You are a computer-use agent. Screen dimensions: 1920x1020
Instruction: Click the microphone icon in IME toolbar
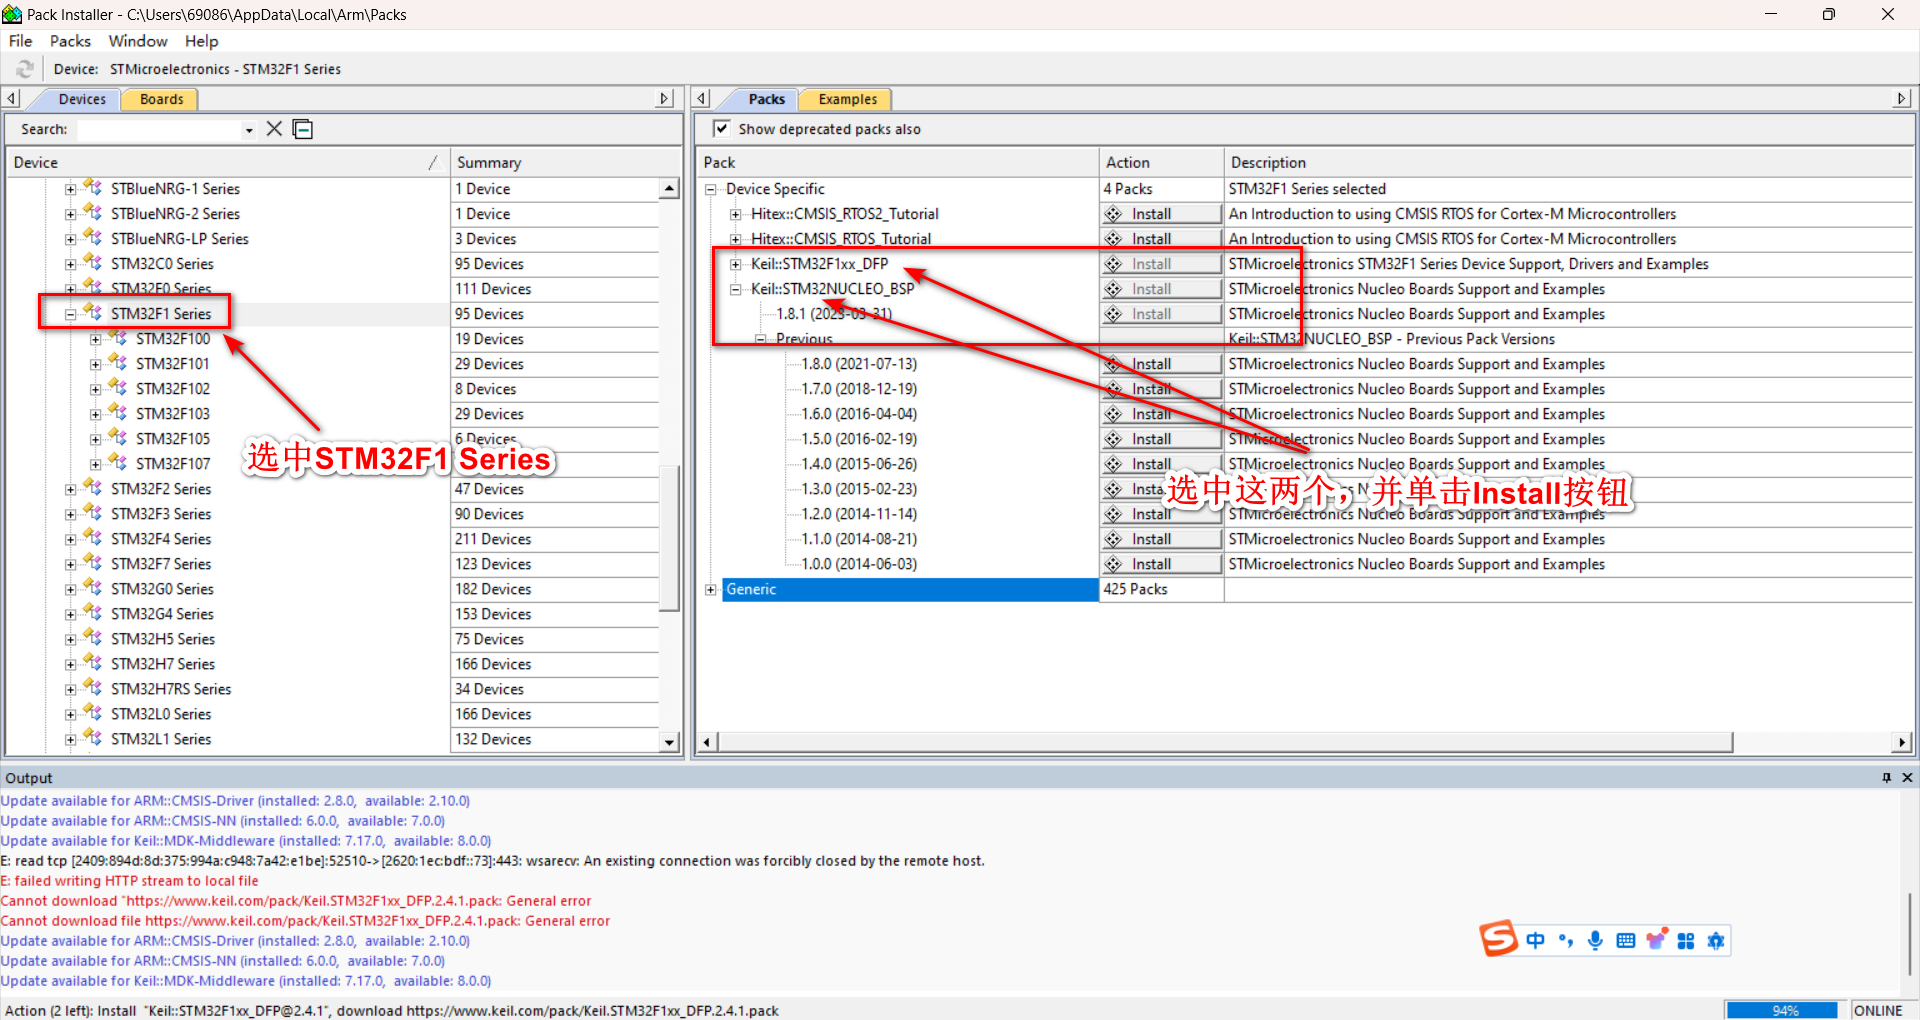point(1595,940)
